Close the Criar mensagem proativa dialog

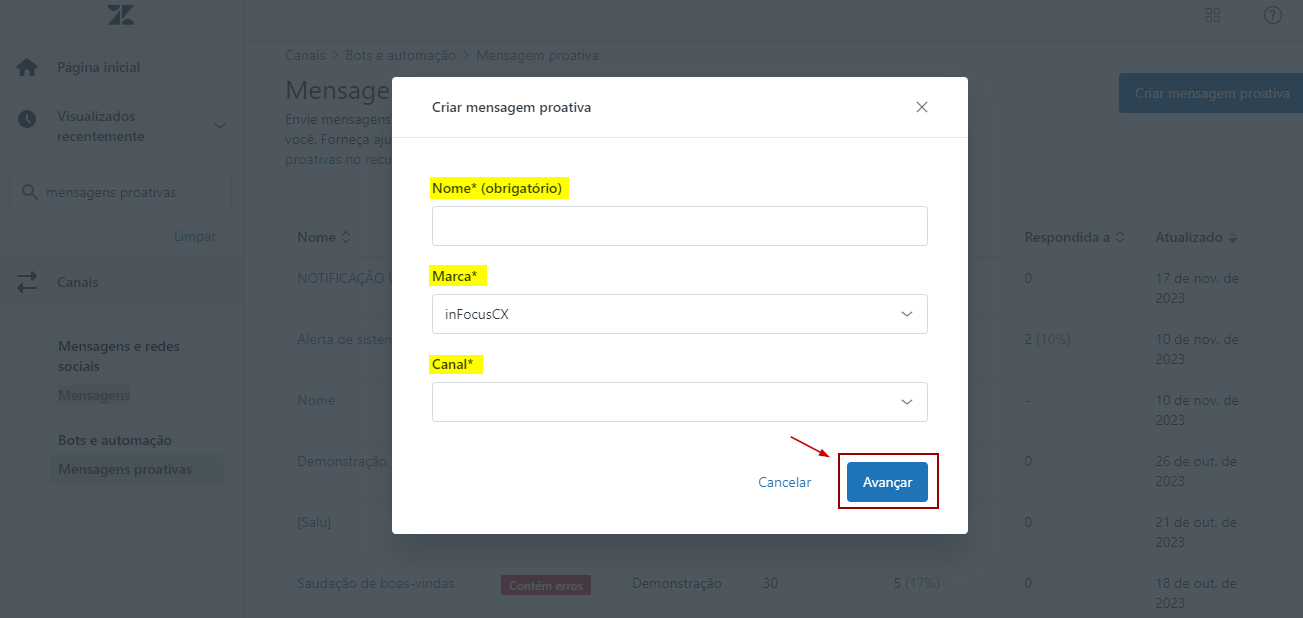point(922,107)
